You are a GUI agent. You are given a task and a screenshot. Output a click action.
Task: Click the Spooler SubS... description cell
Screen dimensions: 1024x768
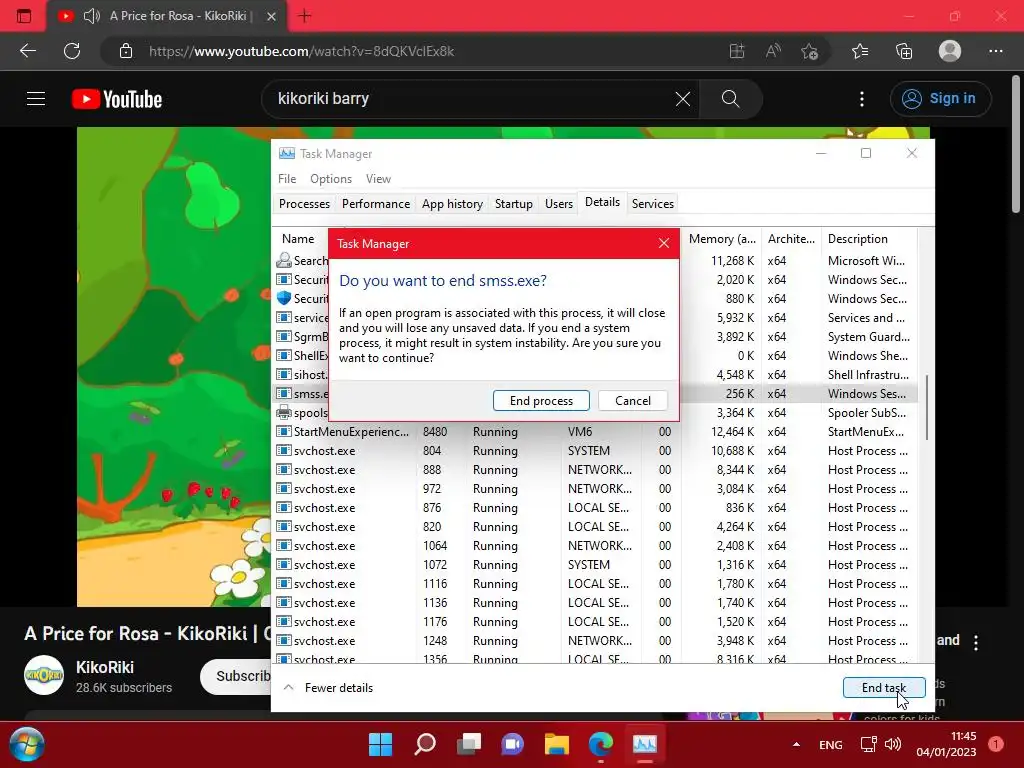point(867,413)
